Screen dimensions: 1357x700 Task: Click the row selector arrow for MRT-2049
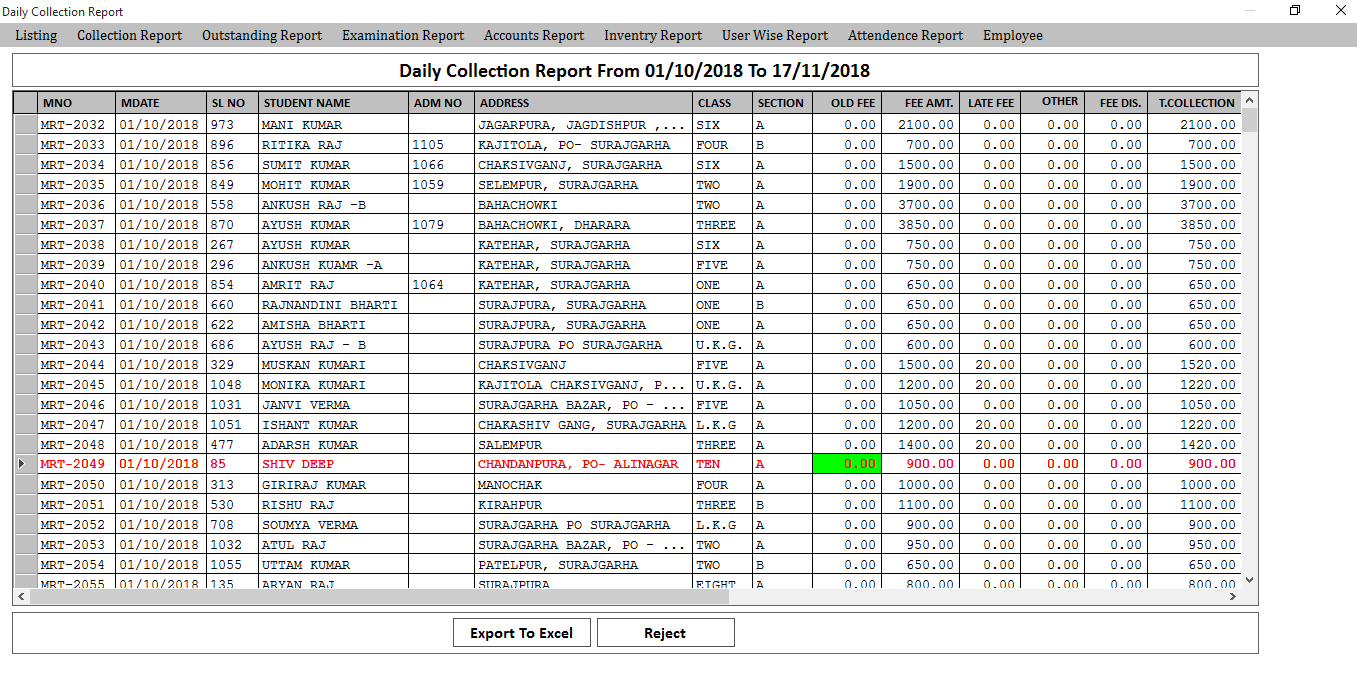point(24,464)
